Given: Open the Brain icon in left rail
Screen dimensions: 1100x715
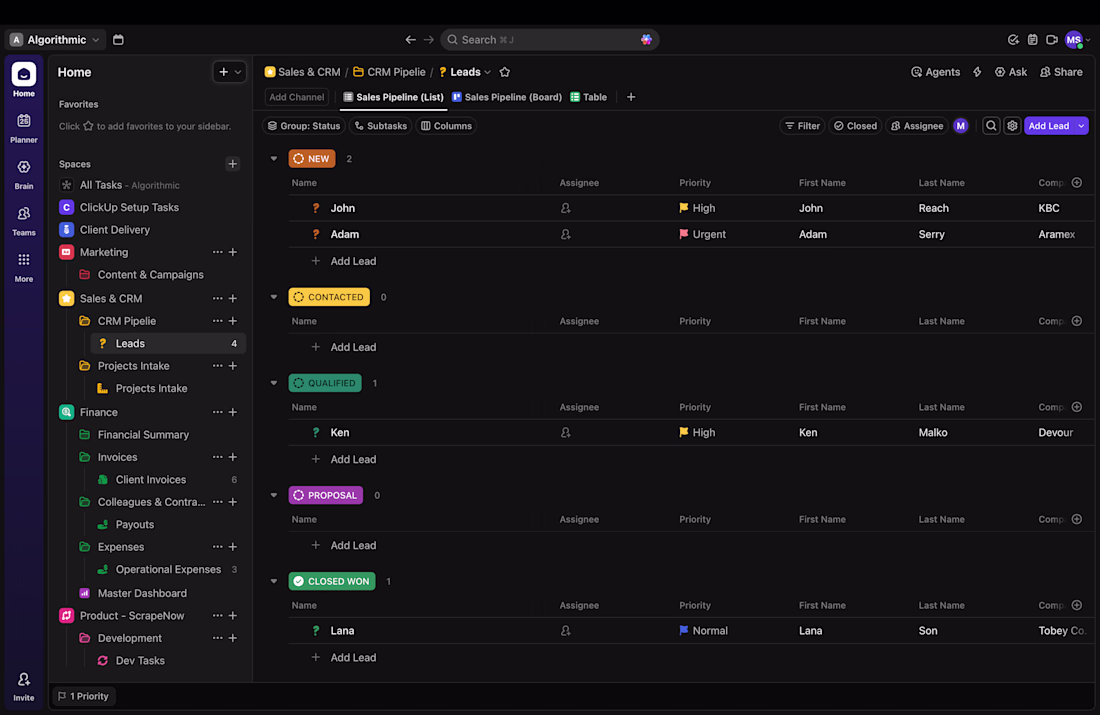Looking at the screenshot, I should pos(23,167).
